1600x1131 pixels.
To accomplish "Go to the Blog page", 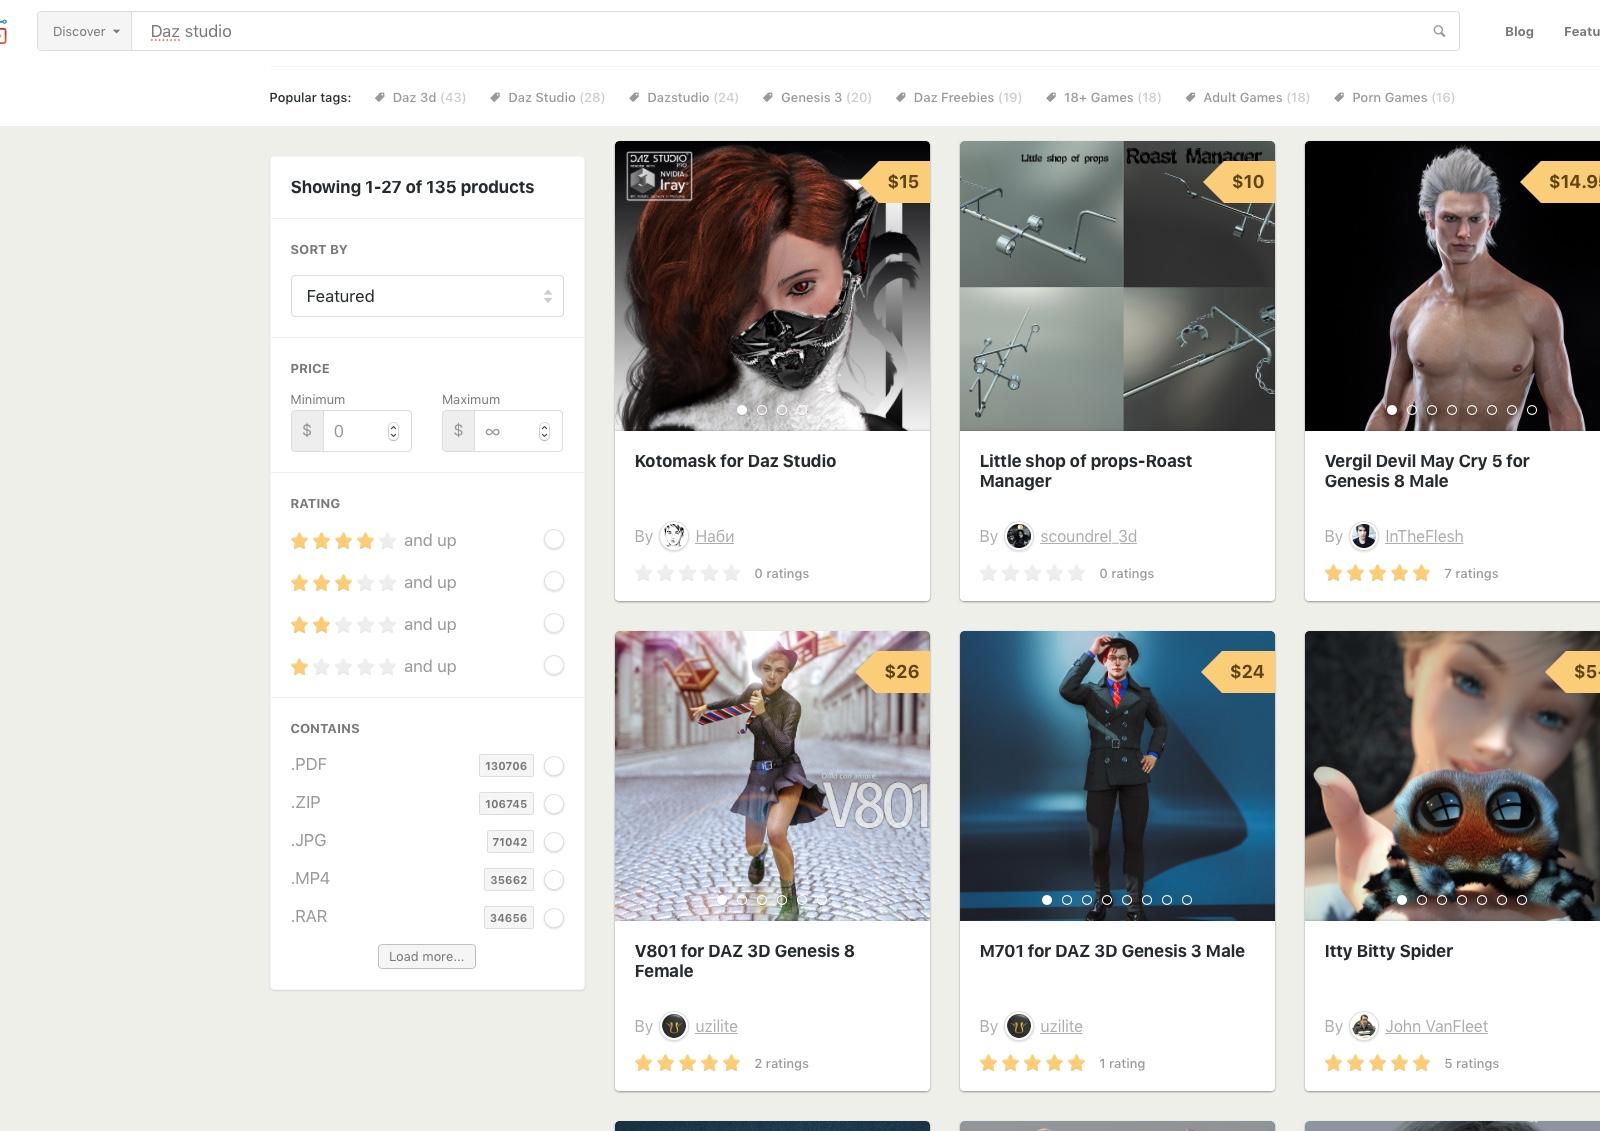I will 1519,31.
